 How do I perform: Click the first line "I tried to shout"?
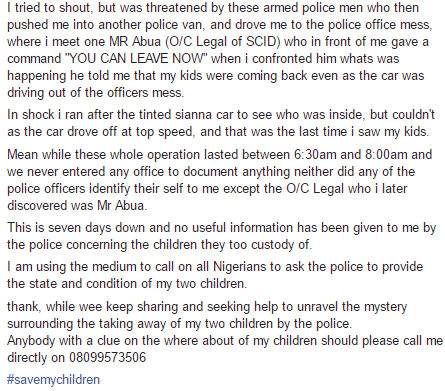(213, 8)
